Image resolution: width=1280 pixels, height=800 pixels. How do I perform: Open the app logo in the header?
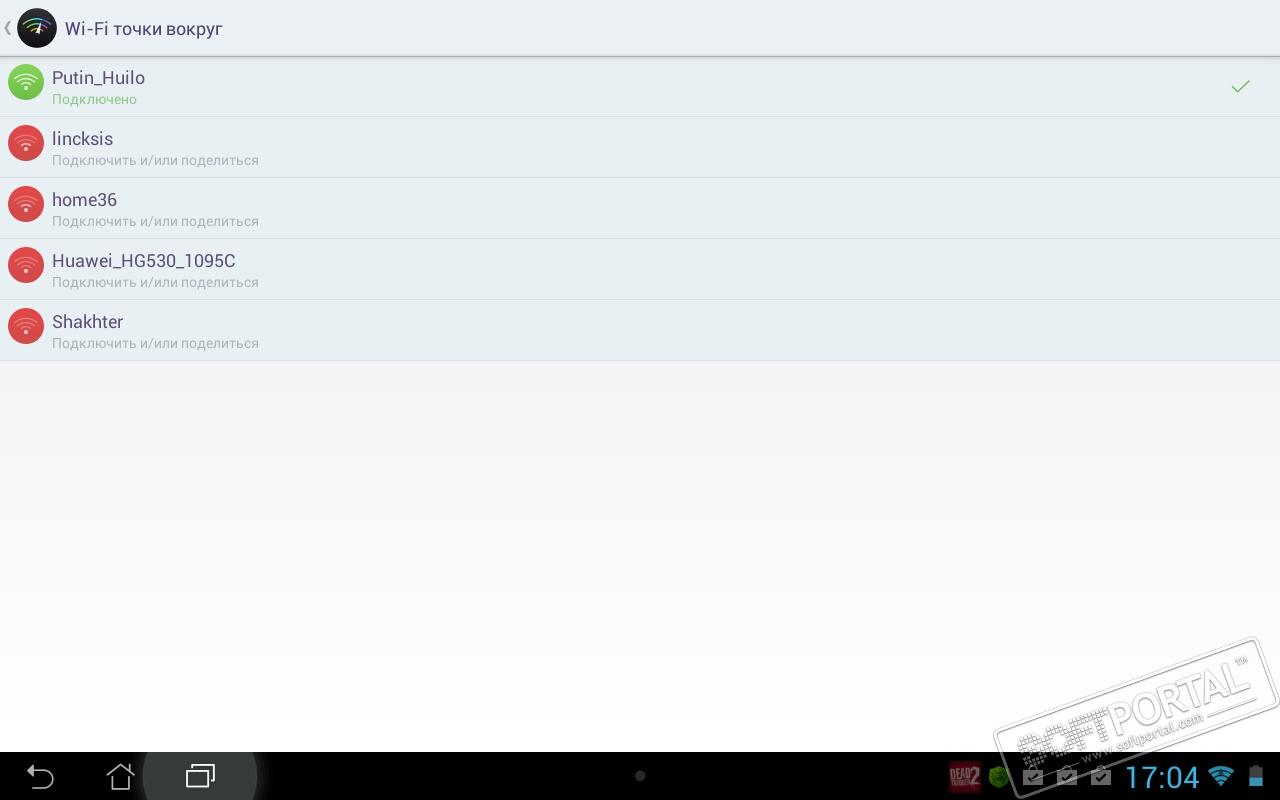point(37,28)
